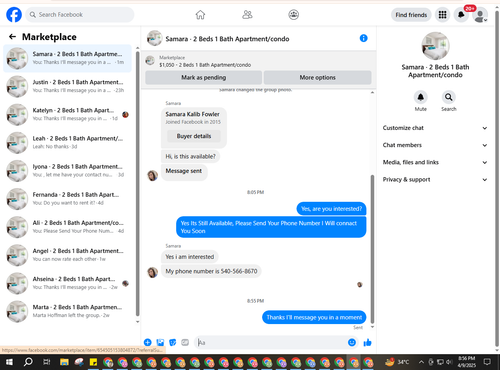Open the Iyona conversation
The image size is (500, 370).
coord(68,171)
